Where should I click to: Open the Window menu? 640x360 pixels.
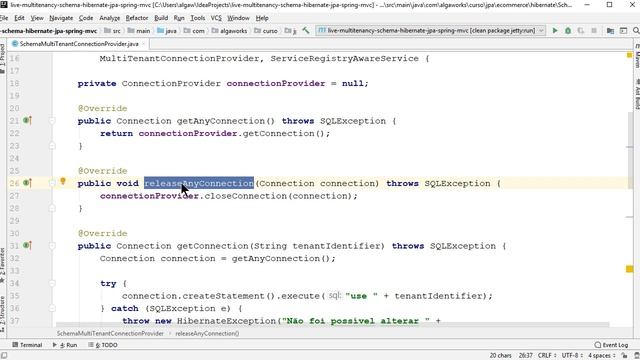[x=238, y=18]
